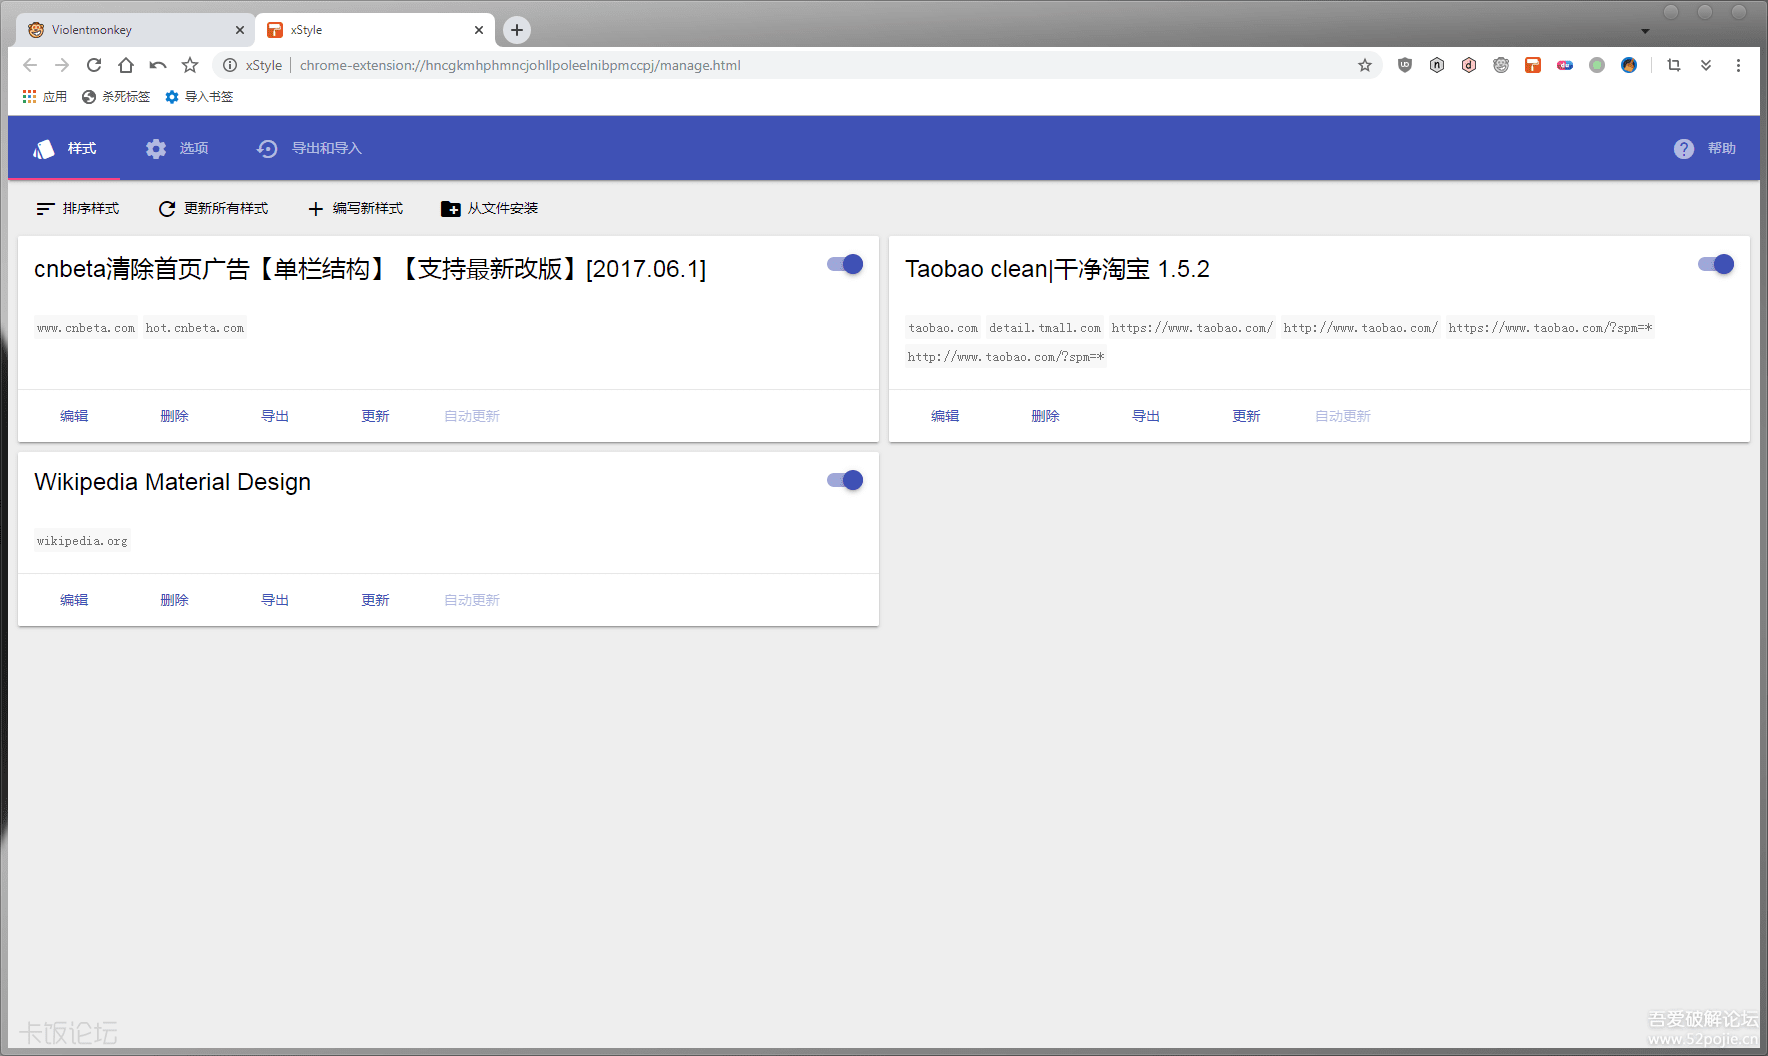Close the Violentmonkey browser tab
The image size is (1768, 1056).
(240, 30)
